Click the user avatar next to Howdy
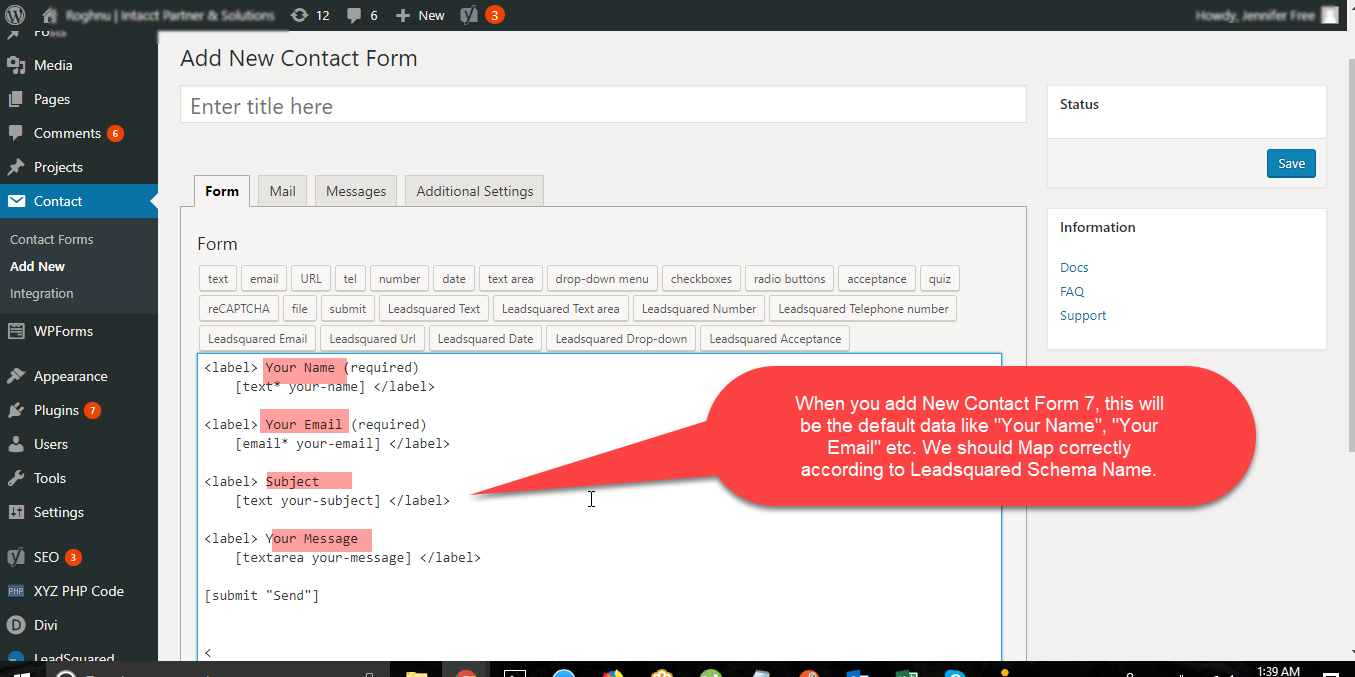The image size is (1355, 677). tap(1329, 15)
